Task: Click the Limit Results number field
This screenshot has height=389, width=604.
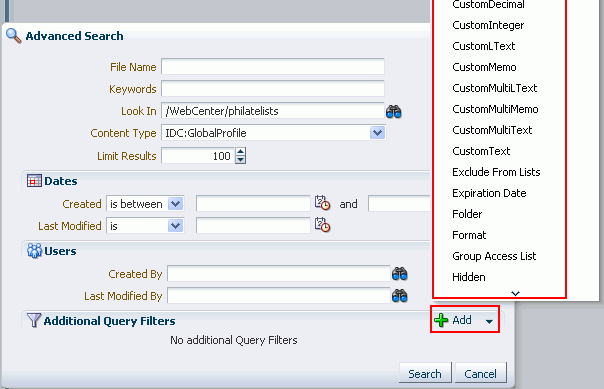Action: 198,156
